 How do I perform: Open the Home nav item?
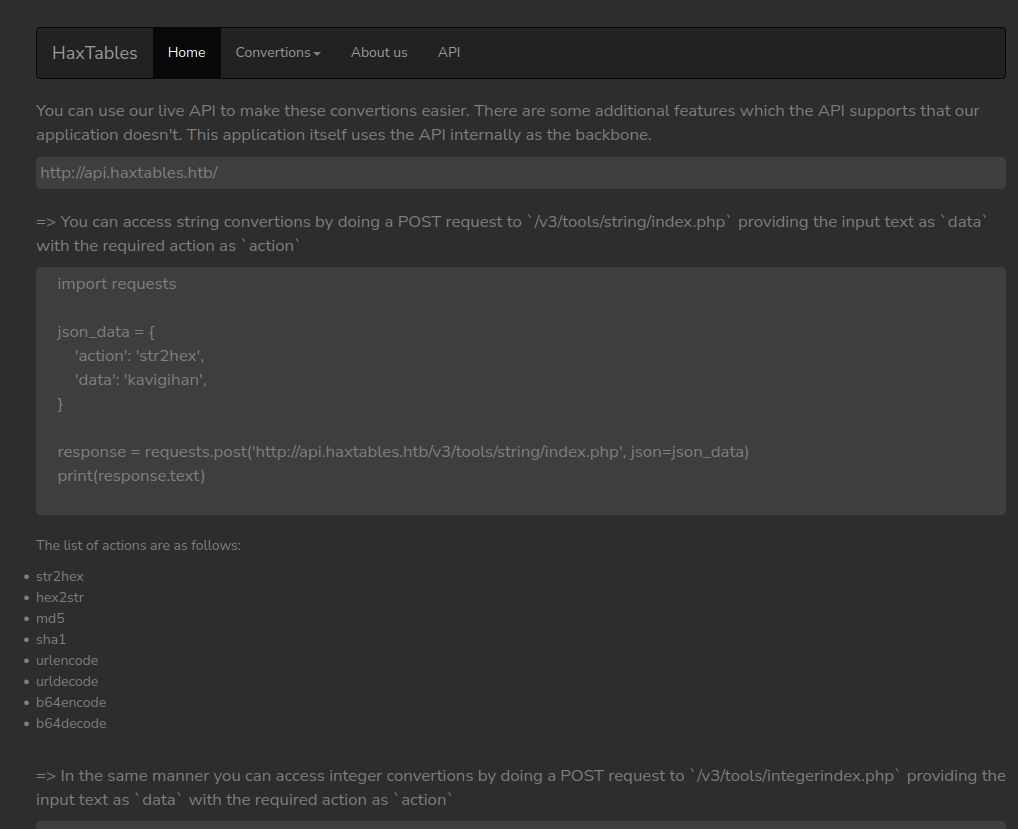click(x=186, y=53)
